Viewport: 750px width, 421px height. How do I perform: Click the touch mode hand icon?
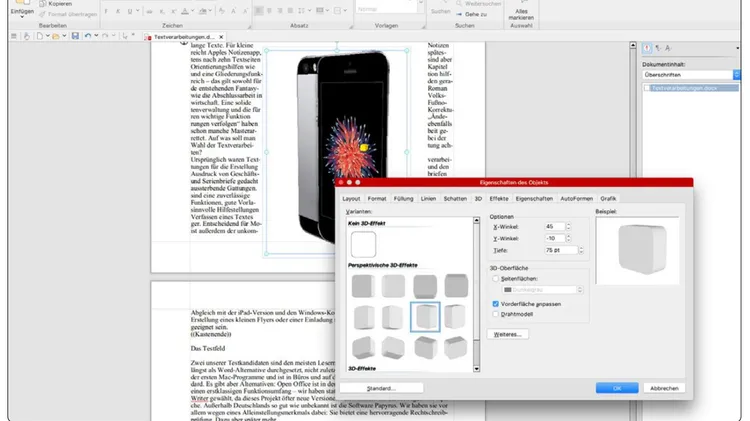[27, 36]
